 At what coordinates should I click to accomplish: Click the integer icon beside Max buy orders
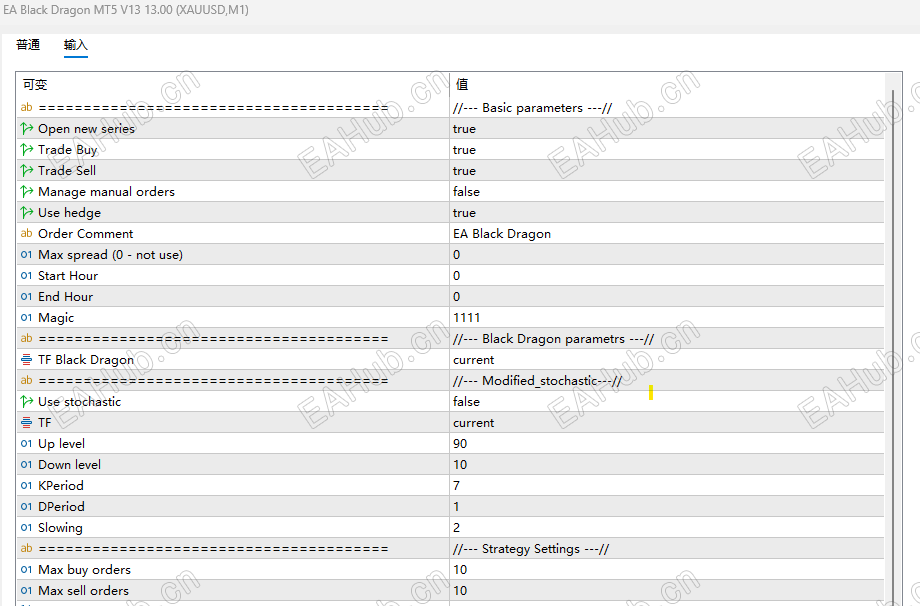[26, 570]
